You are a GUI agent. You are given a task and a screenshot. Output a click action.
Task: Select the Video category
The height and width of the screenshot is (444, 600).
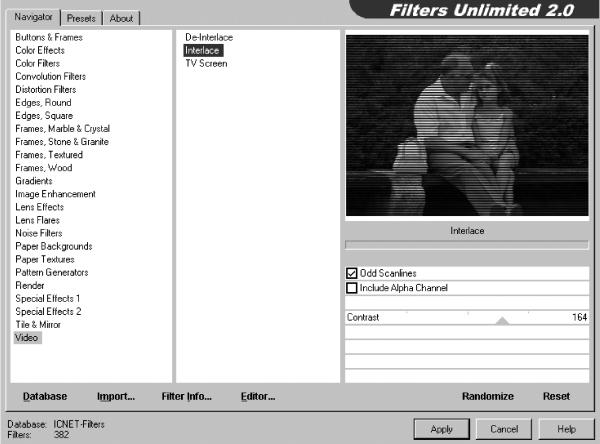tap(27, 338)
